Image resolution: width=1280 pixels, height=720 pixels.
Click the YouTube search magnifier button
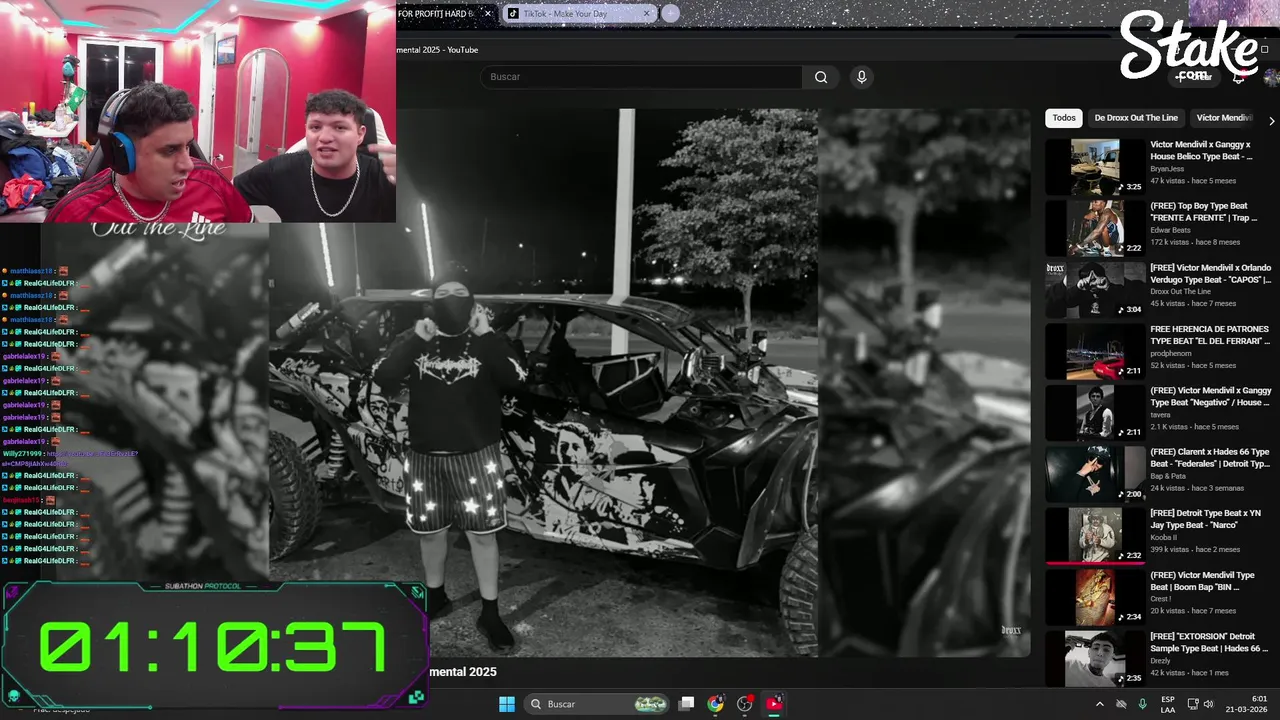(821, 77)
